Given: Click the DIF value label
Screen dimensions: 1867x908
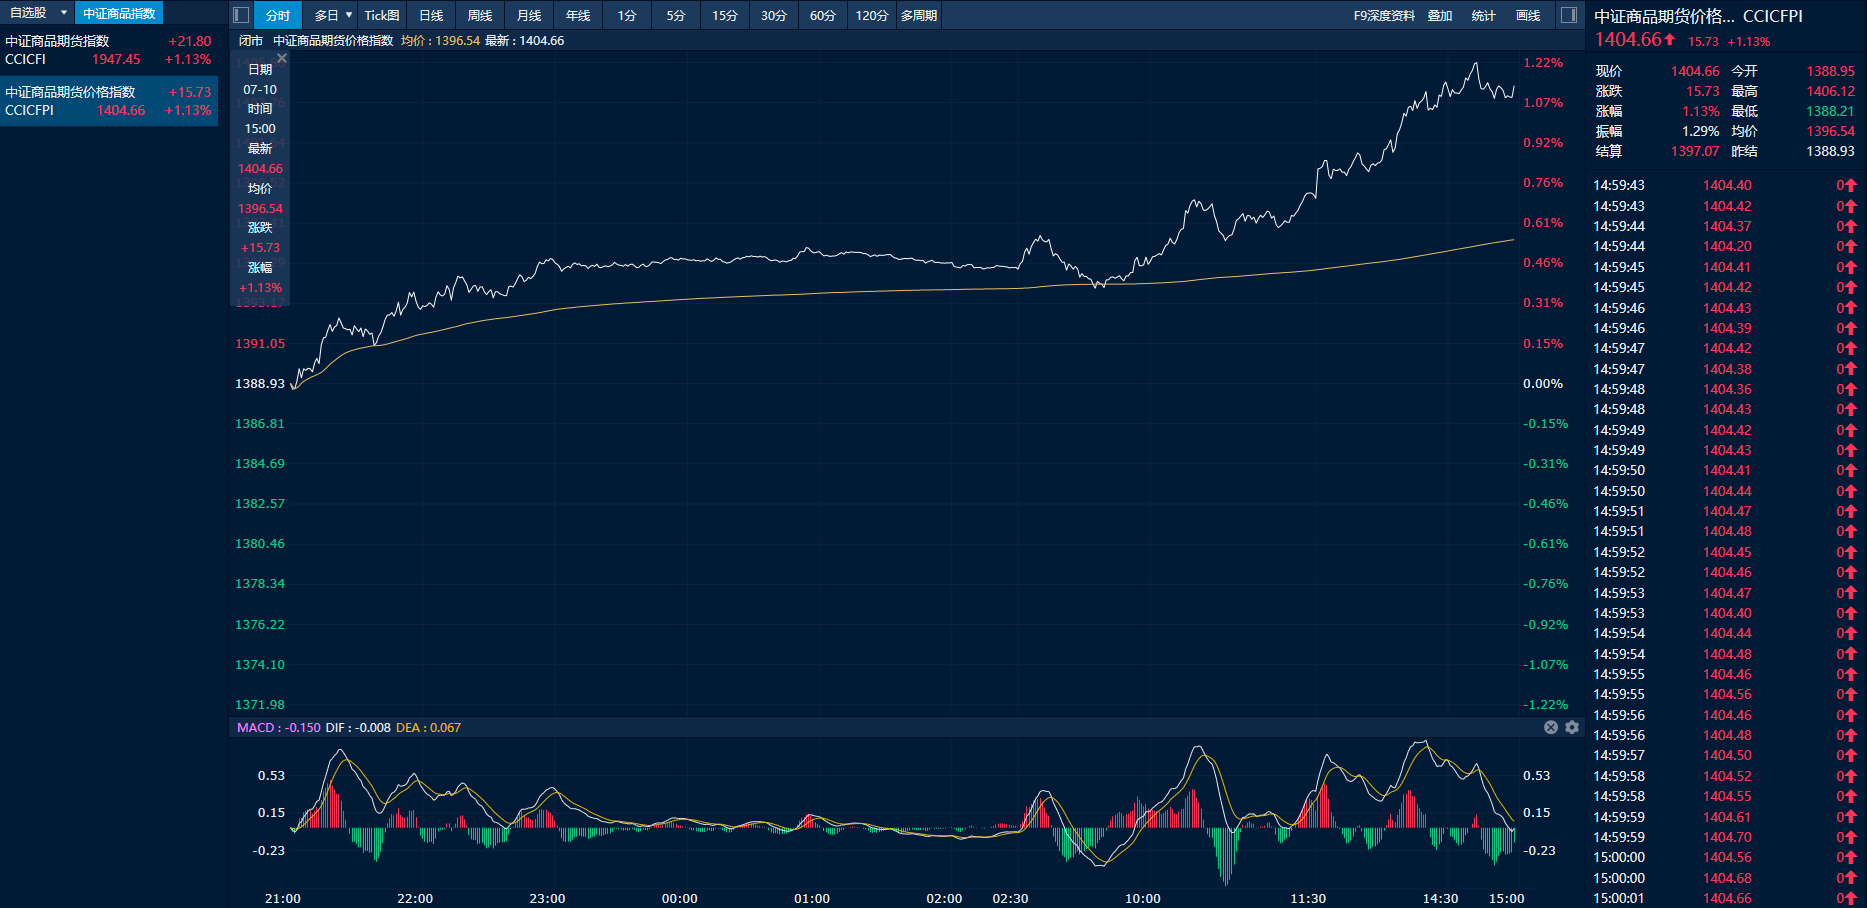Looking at the screenshot, I should tap(358, 727).
